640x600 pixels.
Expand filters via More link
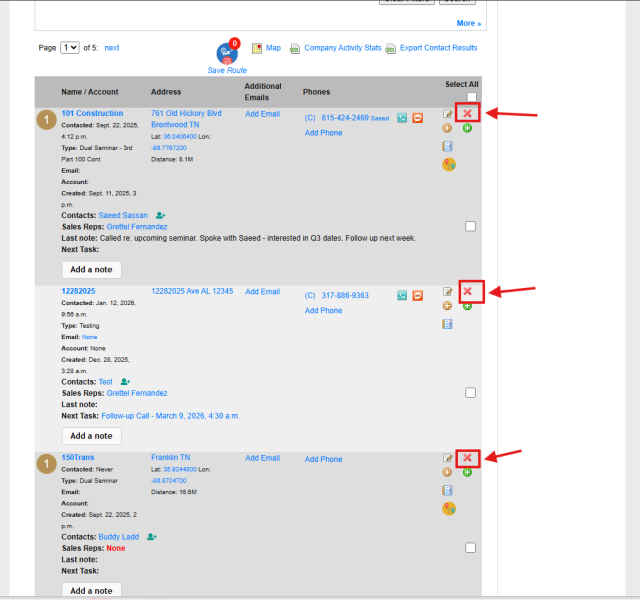pyautogui.click(x=469, y=23)
